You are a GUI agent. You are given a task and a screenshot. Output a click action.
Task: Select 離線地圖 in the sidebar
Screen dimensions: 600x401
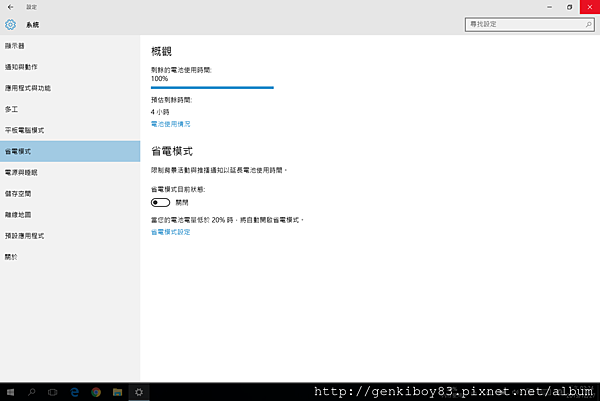[x=70, y=215]
